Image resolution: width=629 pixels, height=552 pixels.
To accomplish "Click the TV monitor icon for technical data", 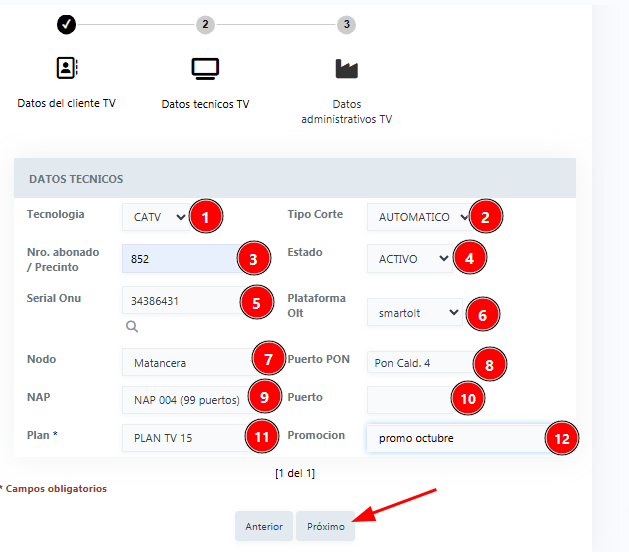I will click(205, 68).
